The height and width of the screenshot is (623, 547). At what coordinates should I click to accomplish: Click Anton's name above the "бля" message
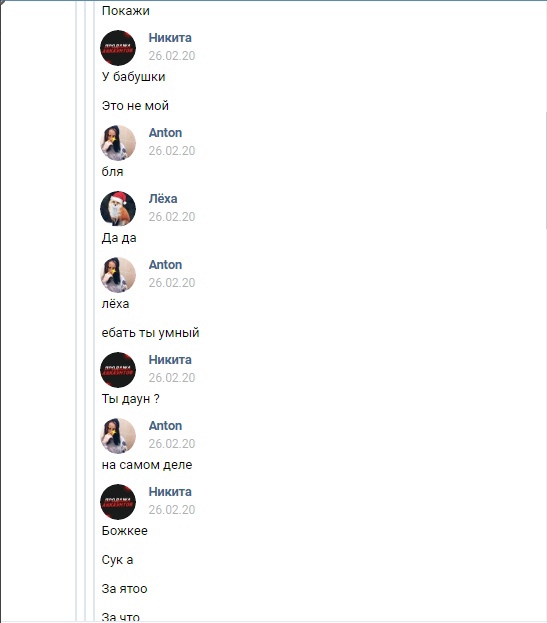(165, 133)
